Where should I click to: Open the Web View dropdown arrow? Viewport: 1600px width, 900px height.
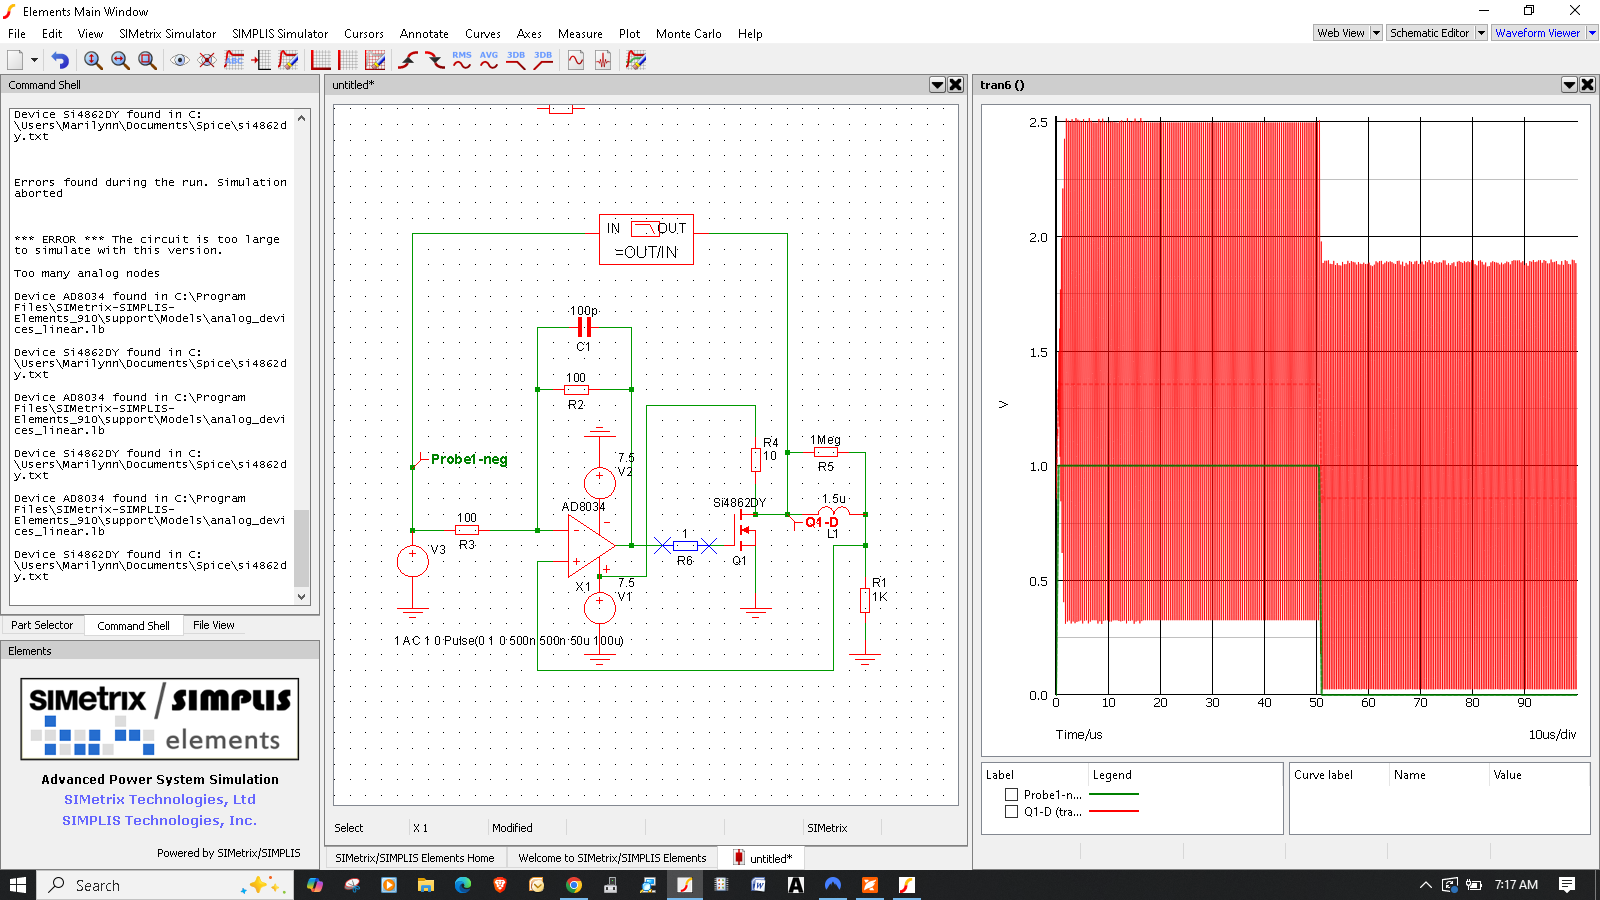(1376, 33)
